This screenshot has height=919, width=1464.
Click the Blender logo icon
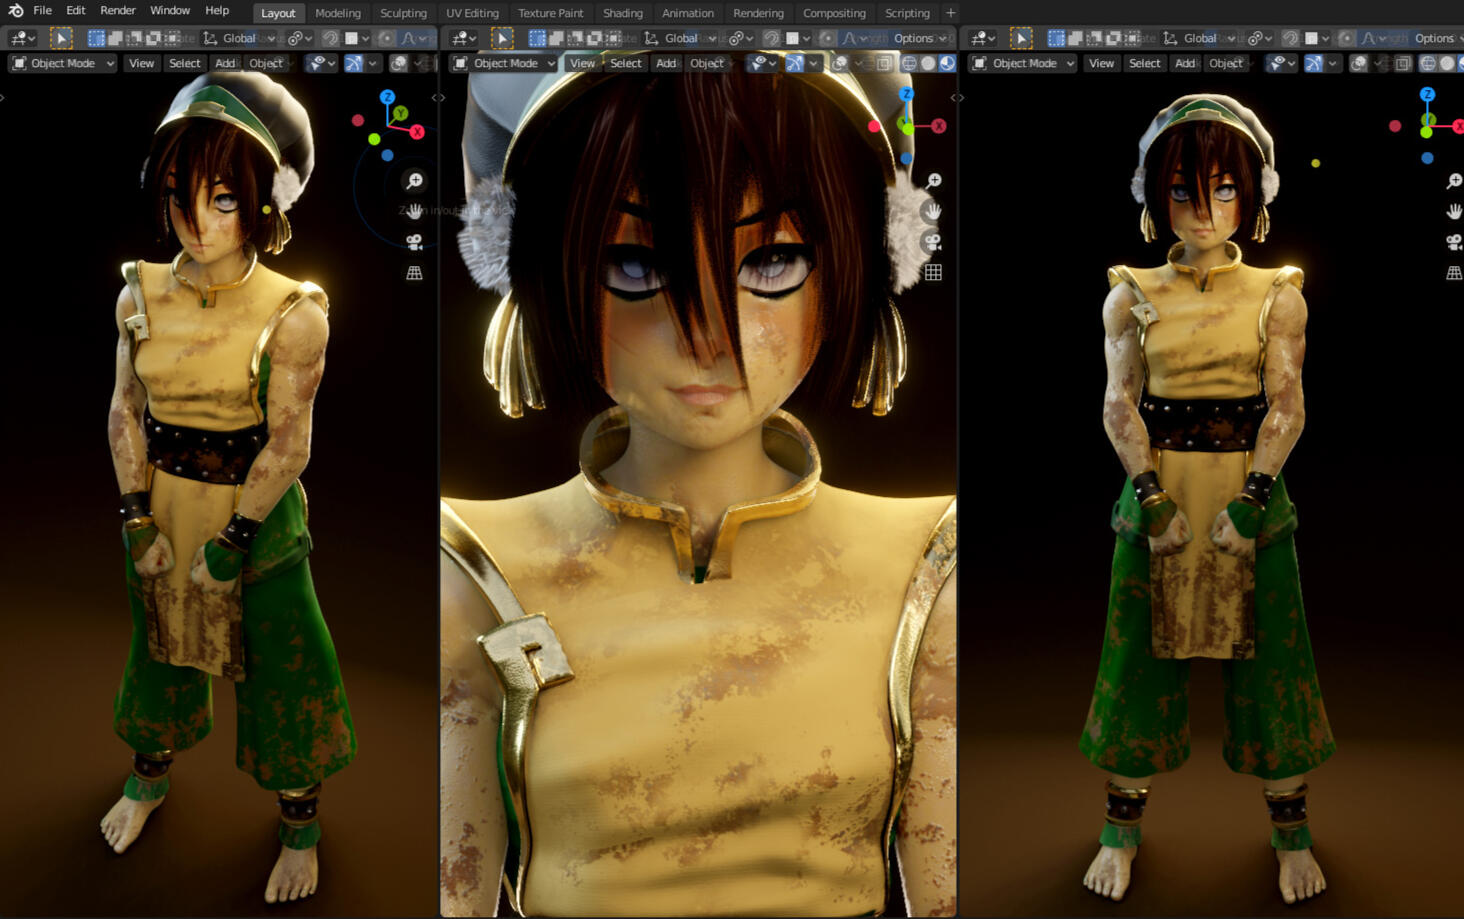point(15,11)
